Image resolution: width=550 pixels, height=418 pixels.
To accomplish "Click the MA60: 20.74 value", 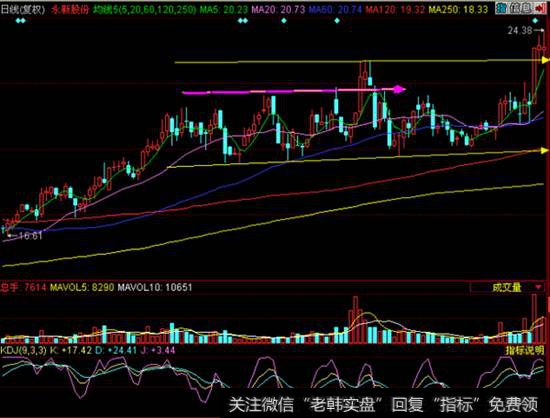I will (x=335, y=9).
